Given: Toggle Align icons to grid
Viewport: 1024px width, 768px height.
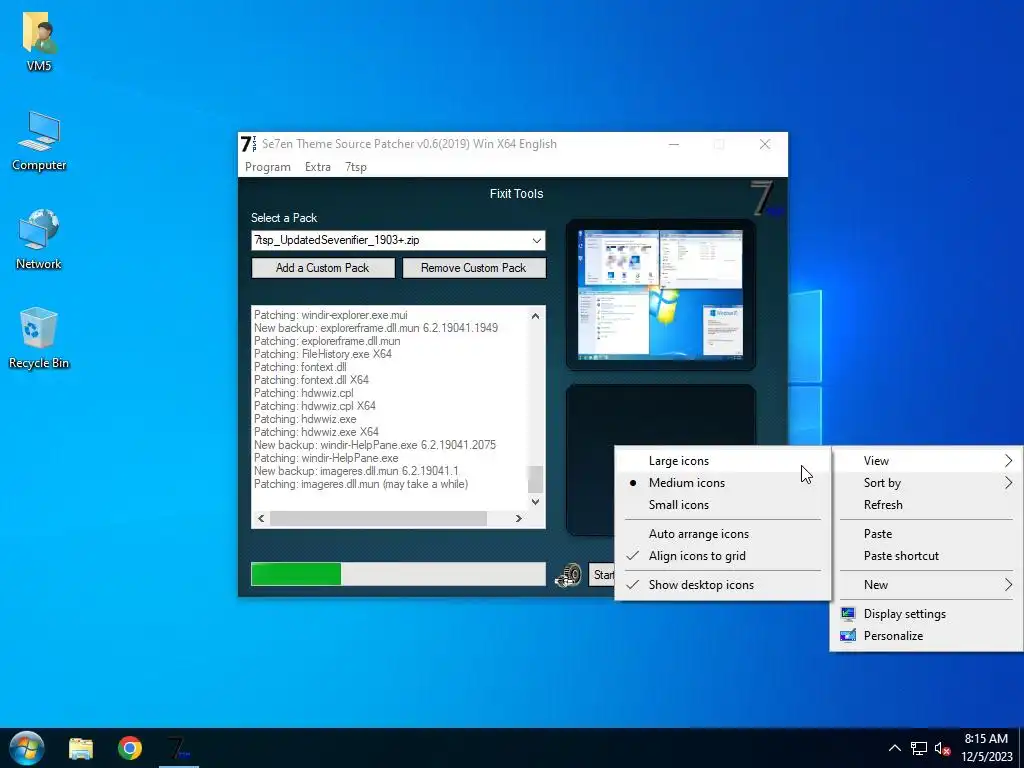Looking at the screenshot, I should click(x=722, y=556).
